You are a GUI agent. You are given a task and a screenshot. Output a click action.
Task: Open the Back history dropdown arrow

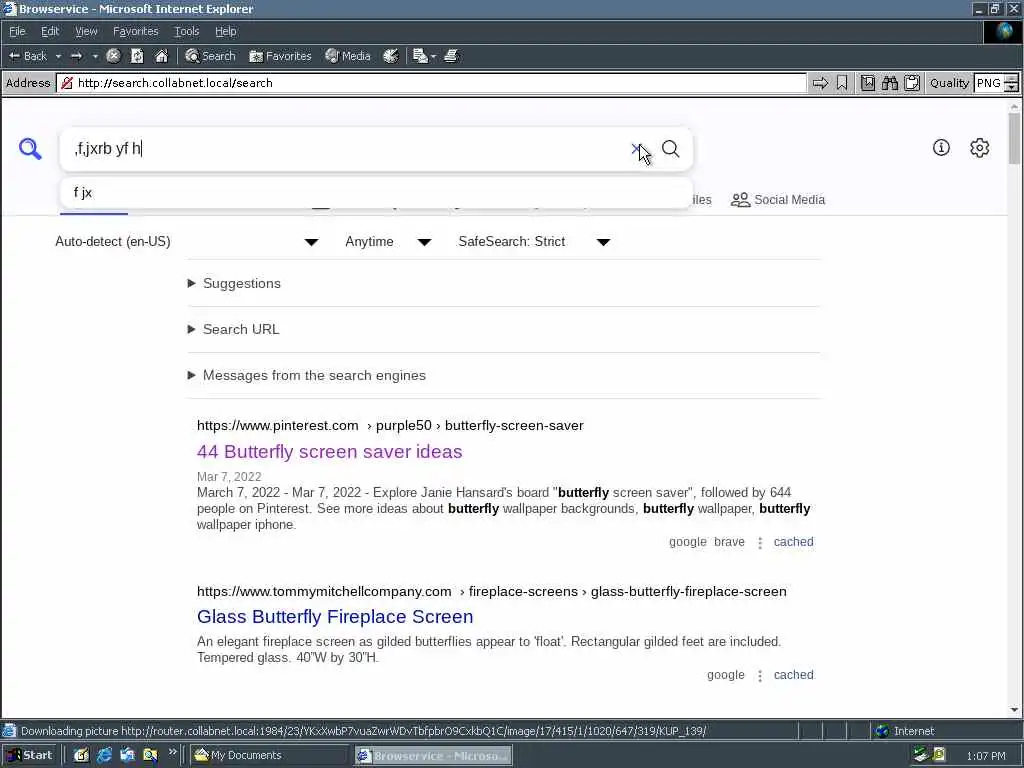58,56
